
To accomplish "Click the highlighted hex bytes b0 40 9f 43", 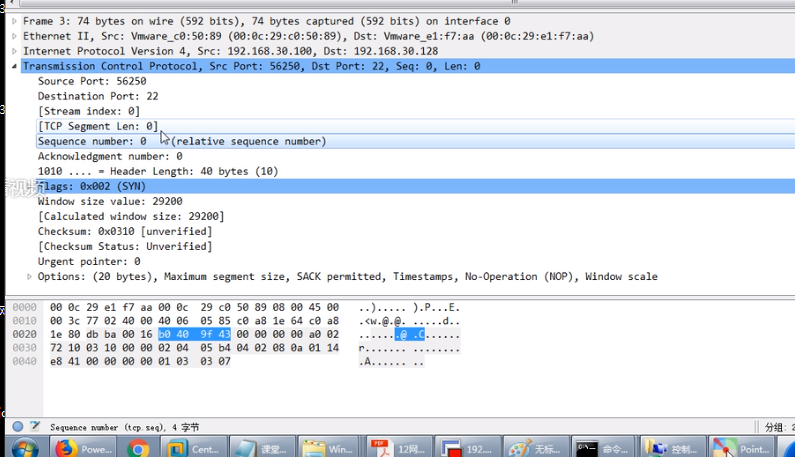I will (x=194, y=334).
